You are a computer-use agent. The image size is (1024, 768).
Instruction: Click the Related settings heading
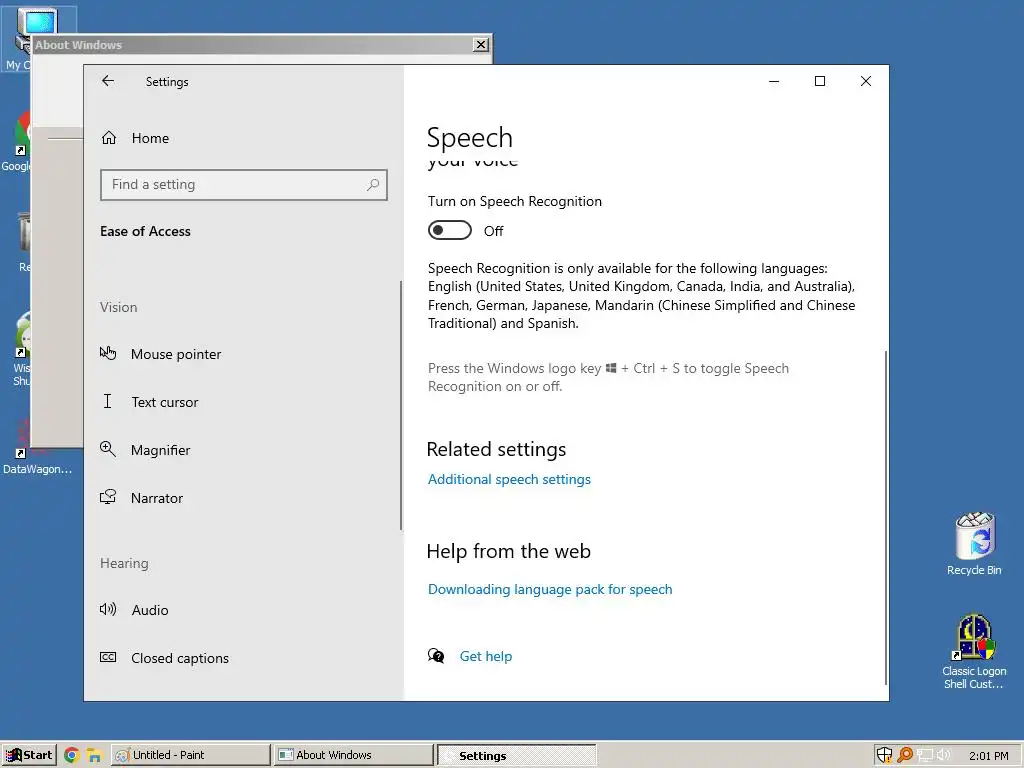point(496,449)
